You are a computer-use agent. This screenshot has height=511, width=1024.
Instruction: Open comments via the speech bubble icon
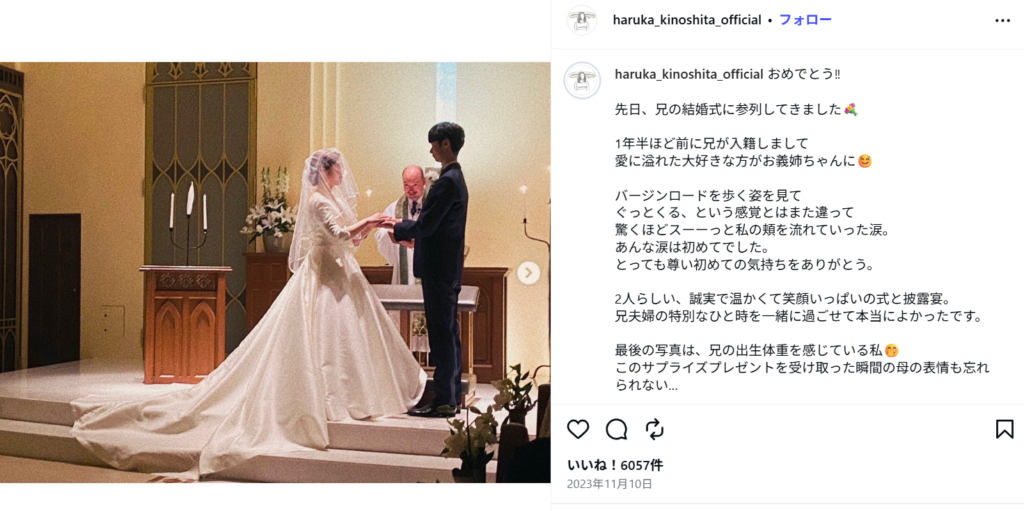tap(616, 429)
